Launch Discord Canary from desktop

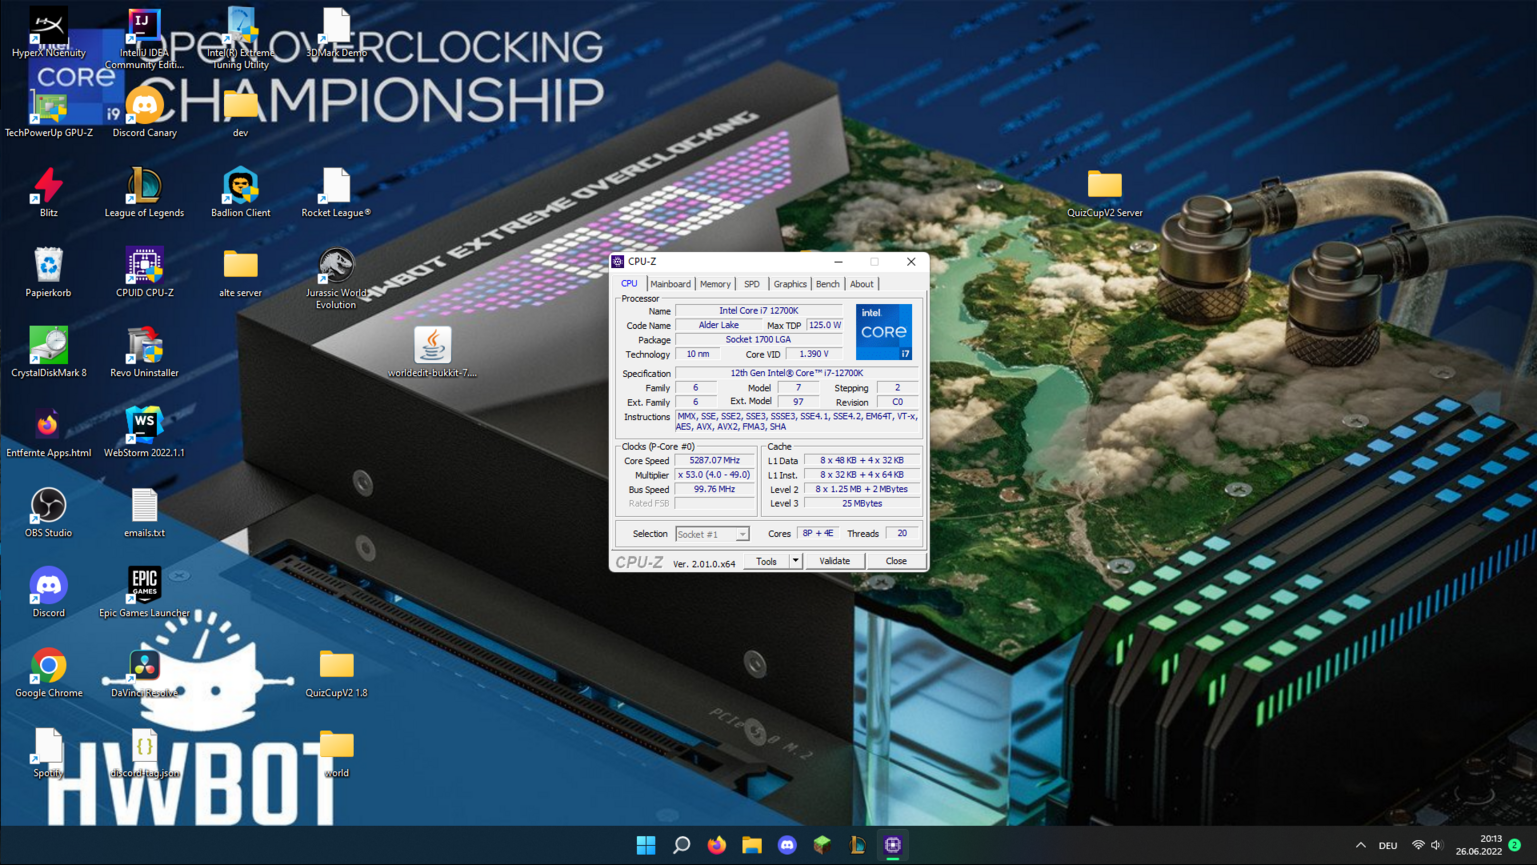click(x=144, y=113)
